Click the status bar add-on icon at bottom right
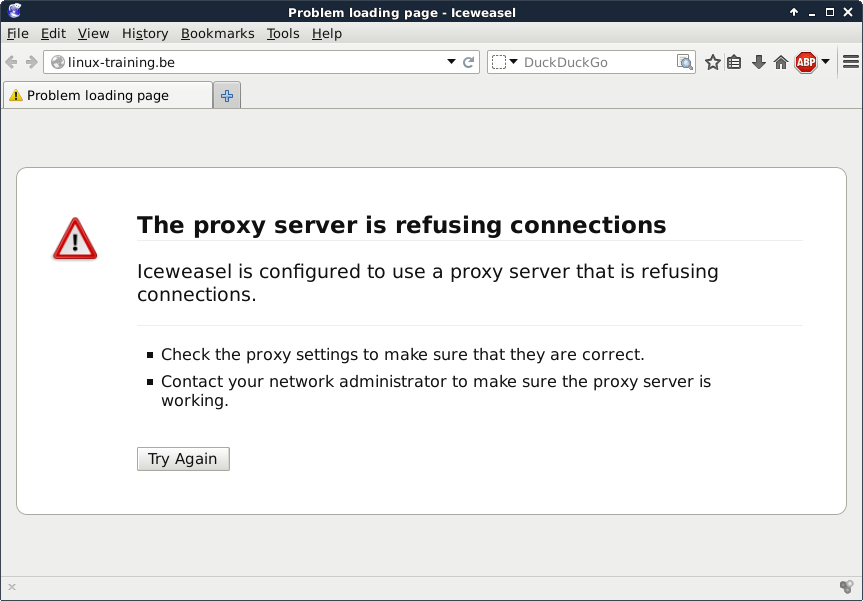Viewport: 863px width, 601px height. point(846,587)
